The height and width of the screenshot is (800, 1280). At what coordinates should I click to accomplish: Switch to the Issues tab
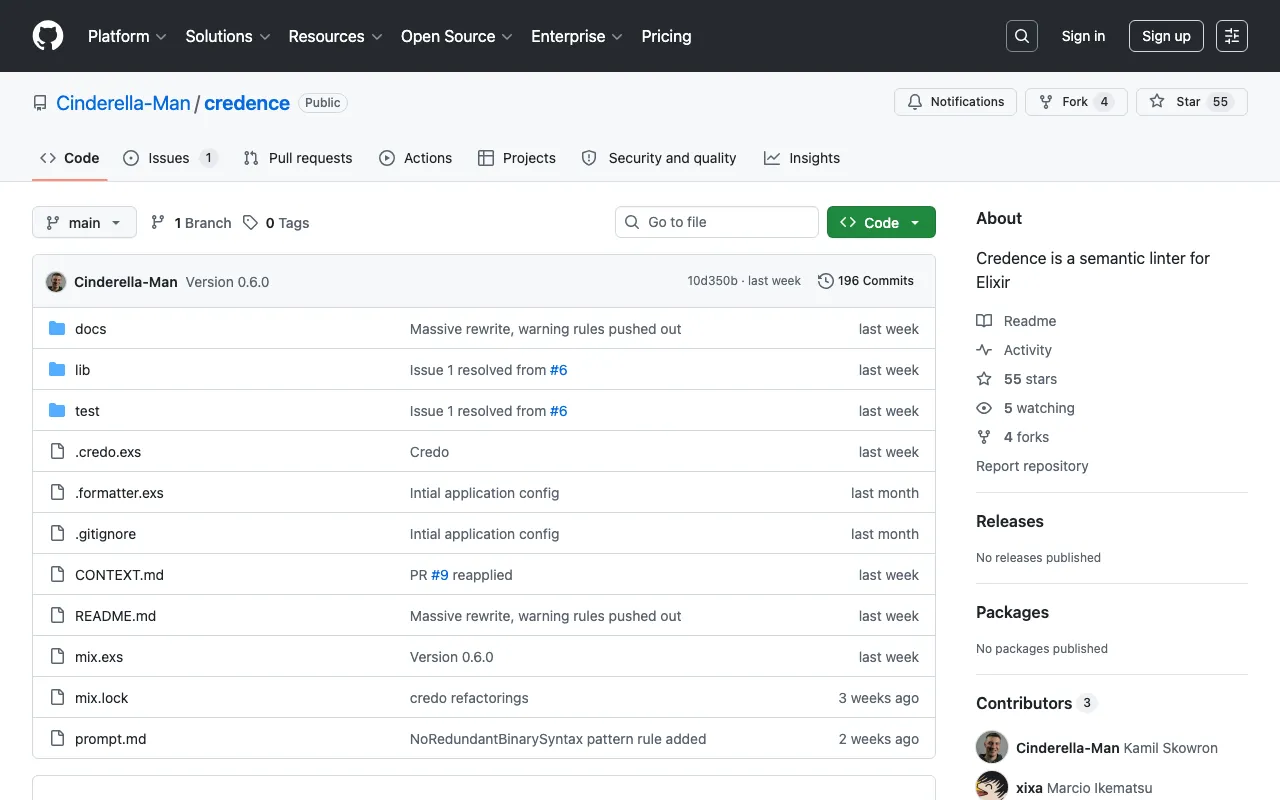pyautogui.click(x=170, y=158)
